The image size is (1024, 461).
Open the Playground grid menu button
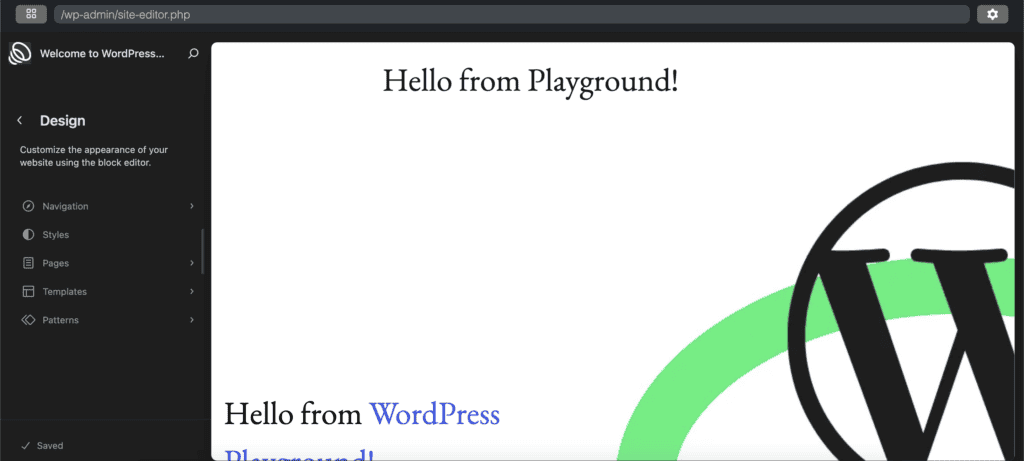point(31,14)
